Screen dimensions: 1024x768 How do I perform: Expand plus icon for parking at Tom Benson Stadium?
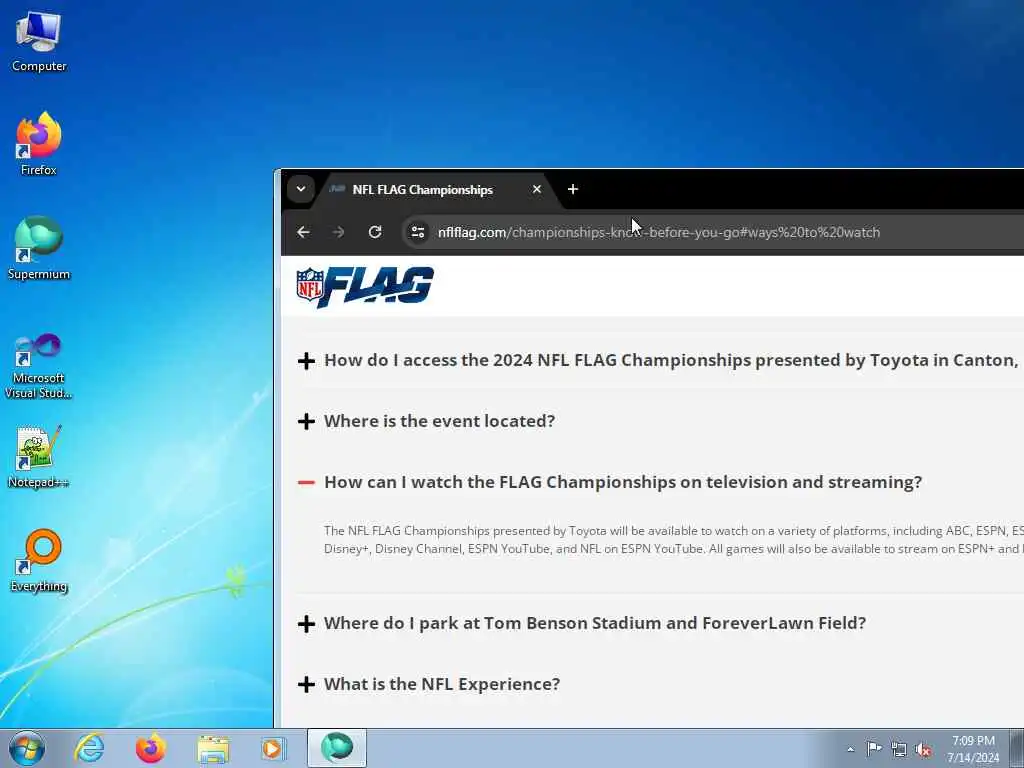306,624
